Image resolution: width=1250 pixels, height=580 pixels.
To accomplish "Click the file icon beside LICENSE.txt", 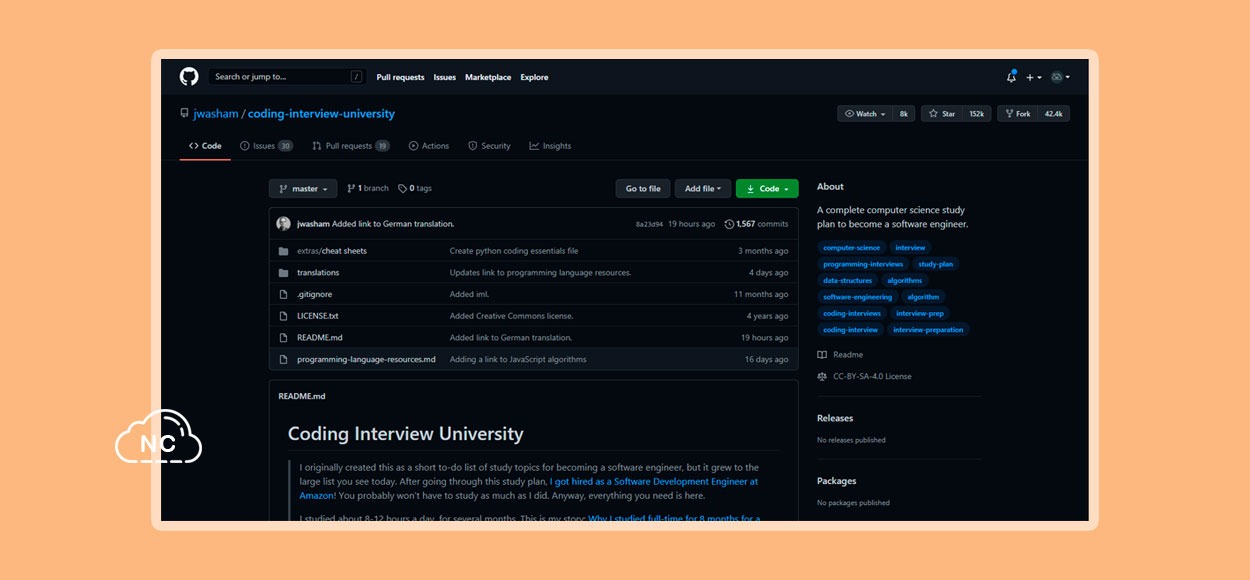I will 283,316.
